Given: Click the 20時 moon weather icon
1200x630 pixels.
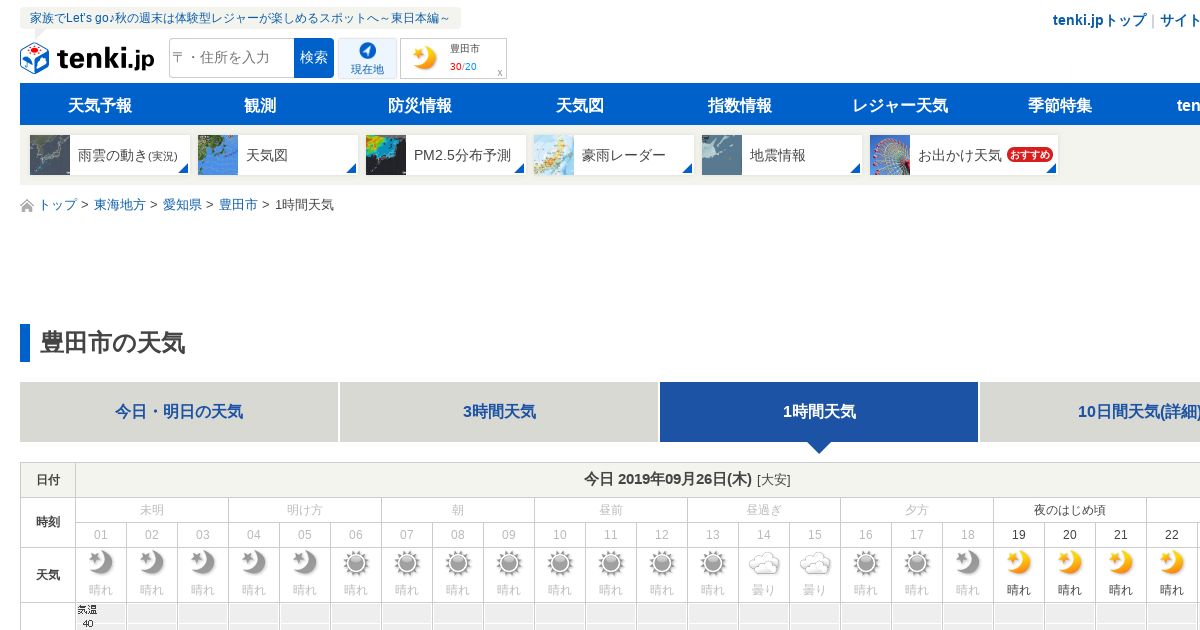Looking at the screenshot, I should [x=1070, y=563].
